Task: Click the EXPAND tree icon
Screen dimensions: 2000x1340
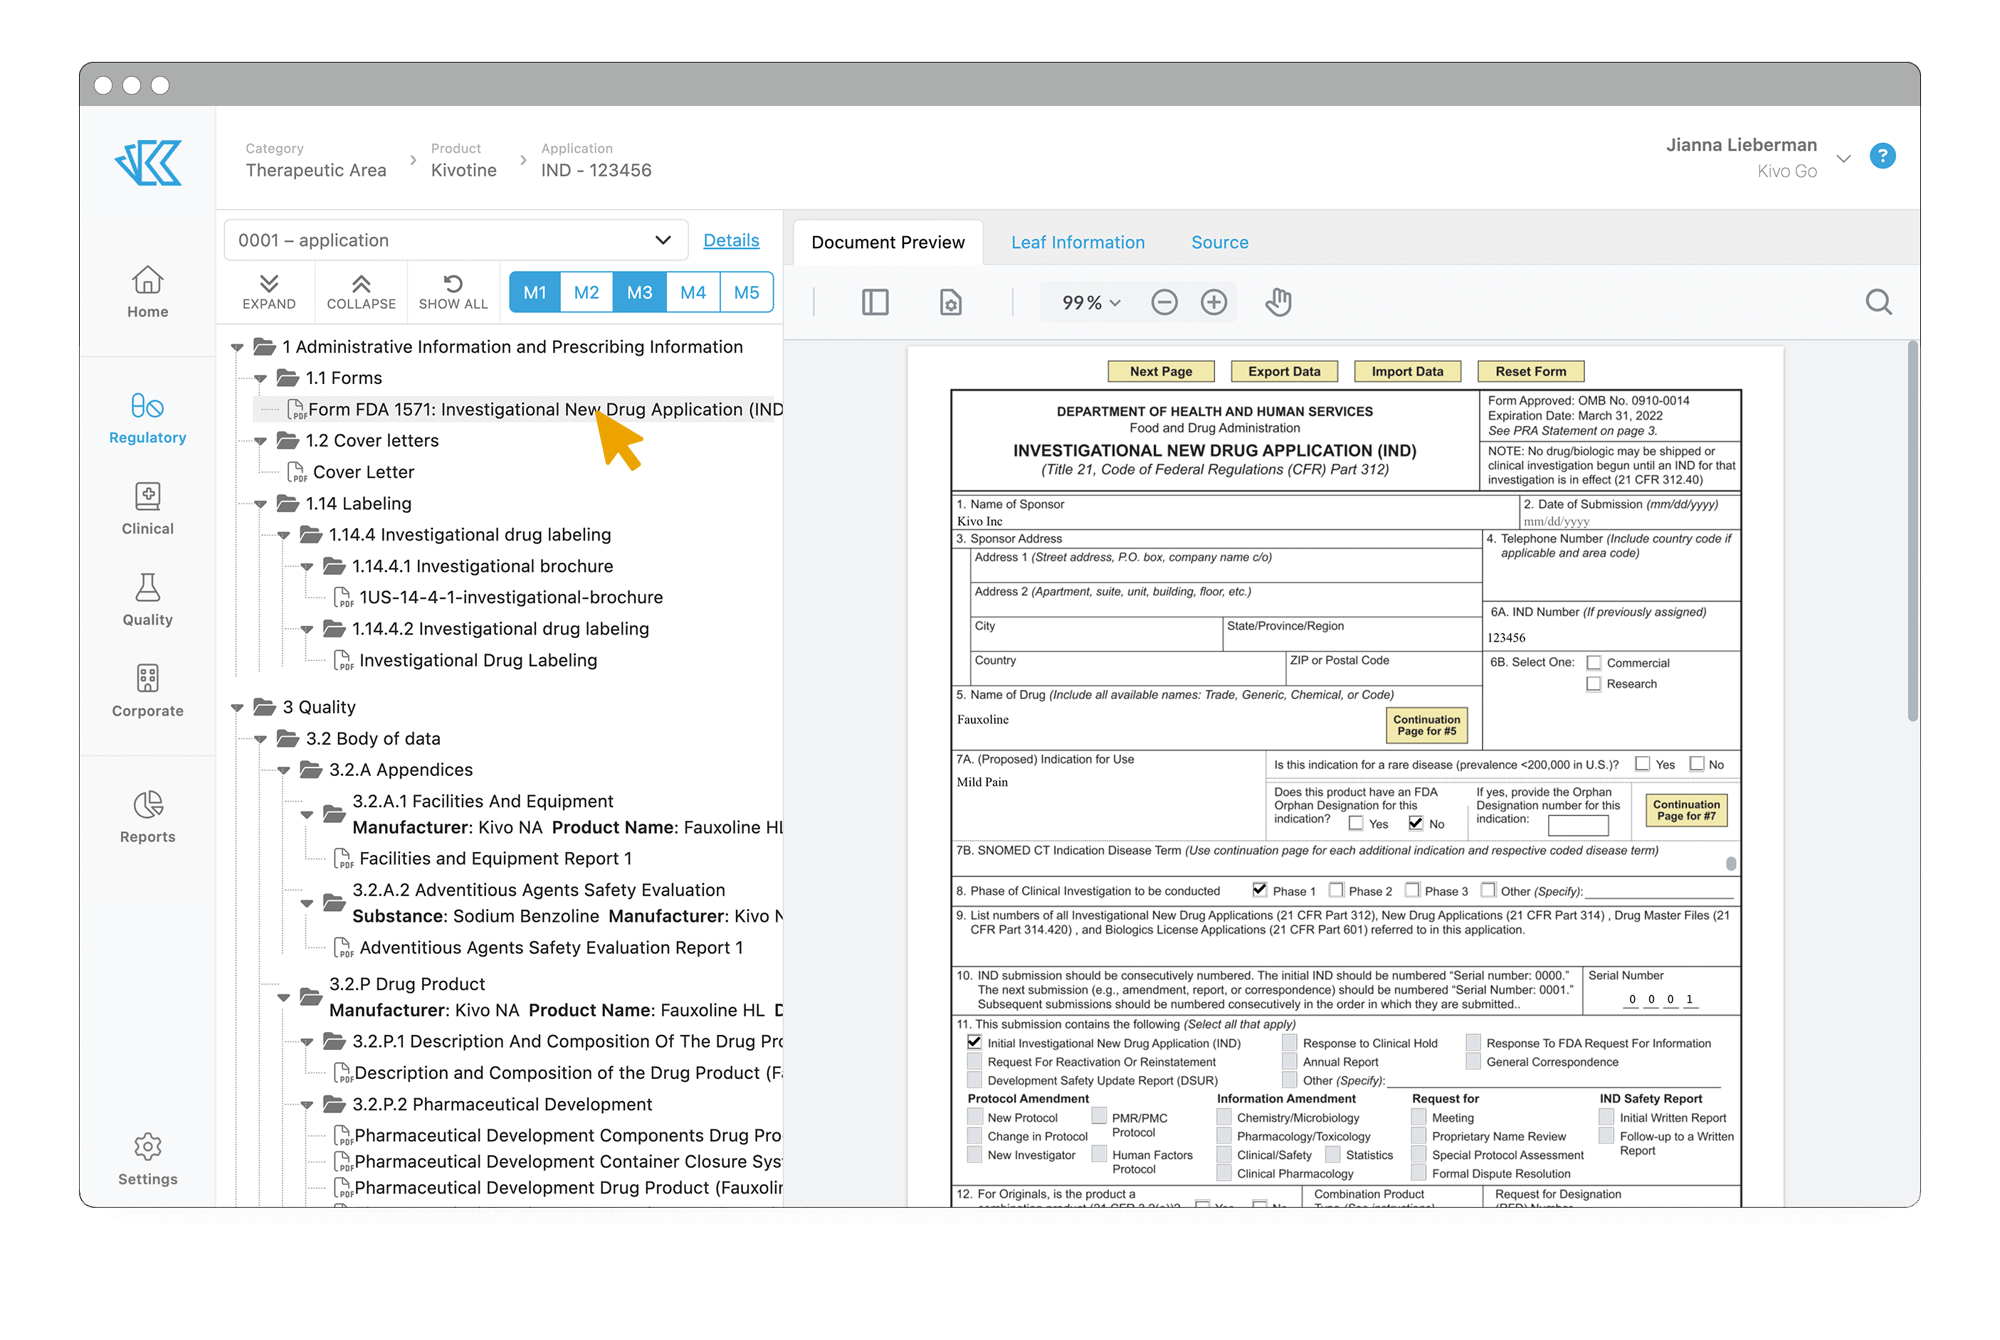Action: point(268,292)
